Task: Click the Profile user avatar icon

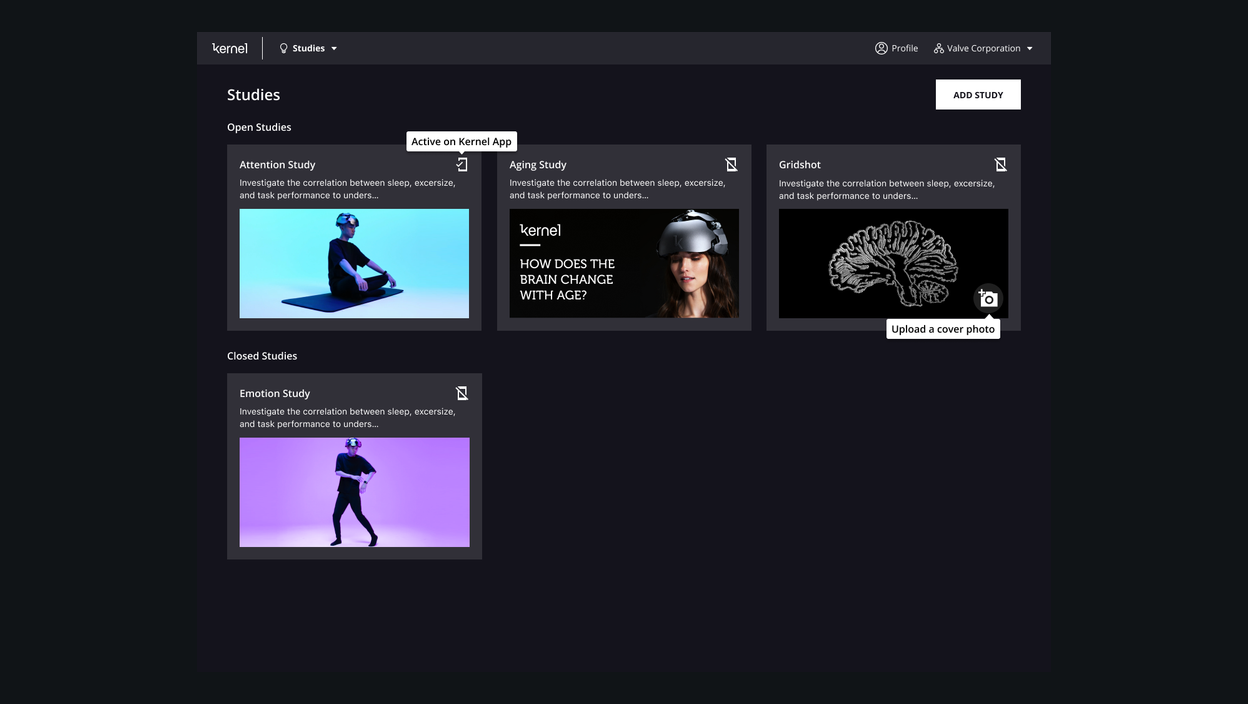Action: point(881,48)
